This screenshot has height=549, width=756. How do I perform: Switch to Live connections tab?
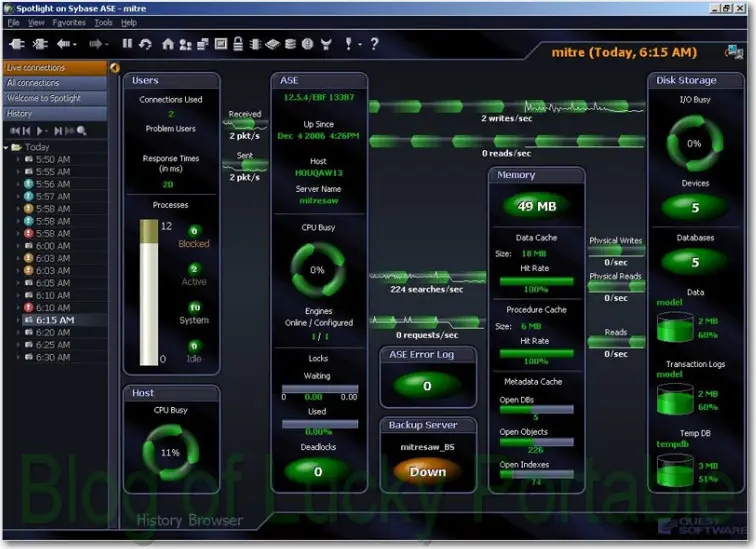point(55,68)
